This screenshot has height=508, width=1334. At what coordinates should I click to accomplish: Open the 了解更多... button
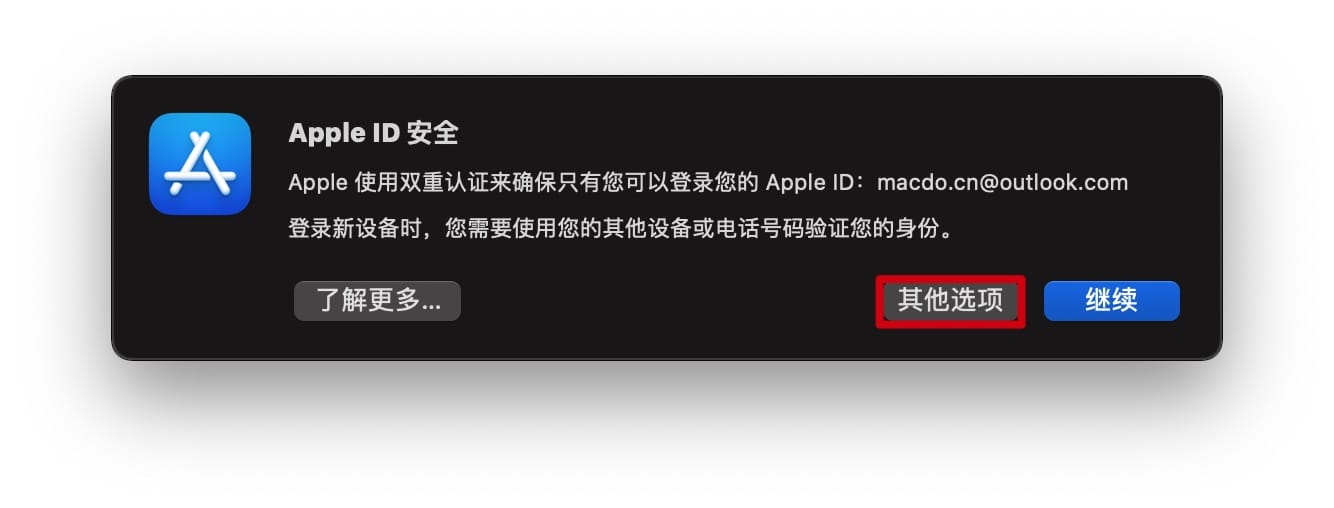(377, 301)
